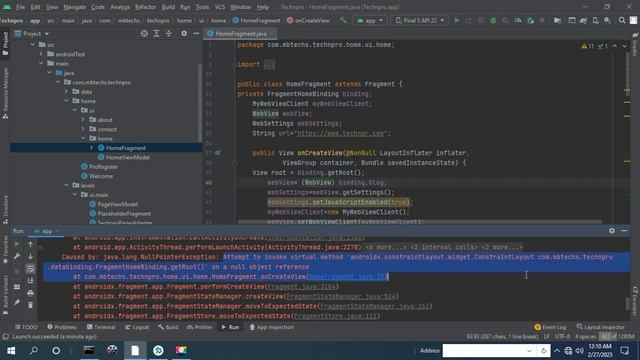The width and height of the screenshot is (640, 360).
Task: Open the Pixel 5 API device dropdown
Action: pos(420,20)
